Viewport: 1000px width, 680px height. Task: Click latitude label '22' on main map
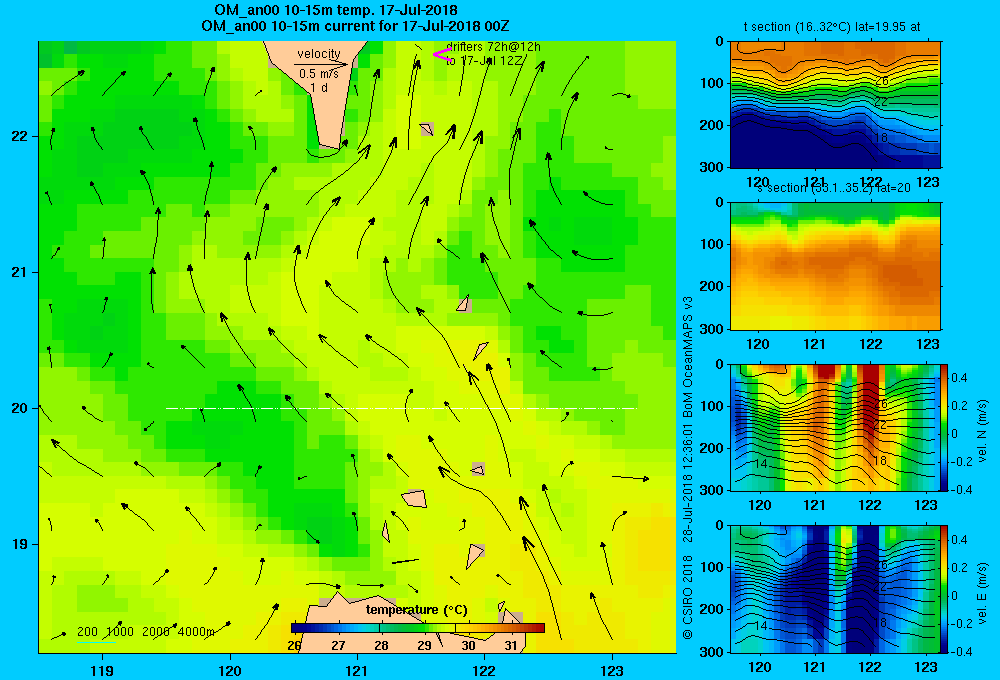19,137
